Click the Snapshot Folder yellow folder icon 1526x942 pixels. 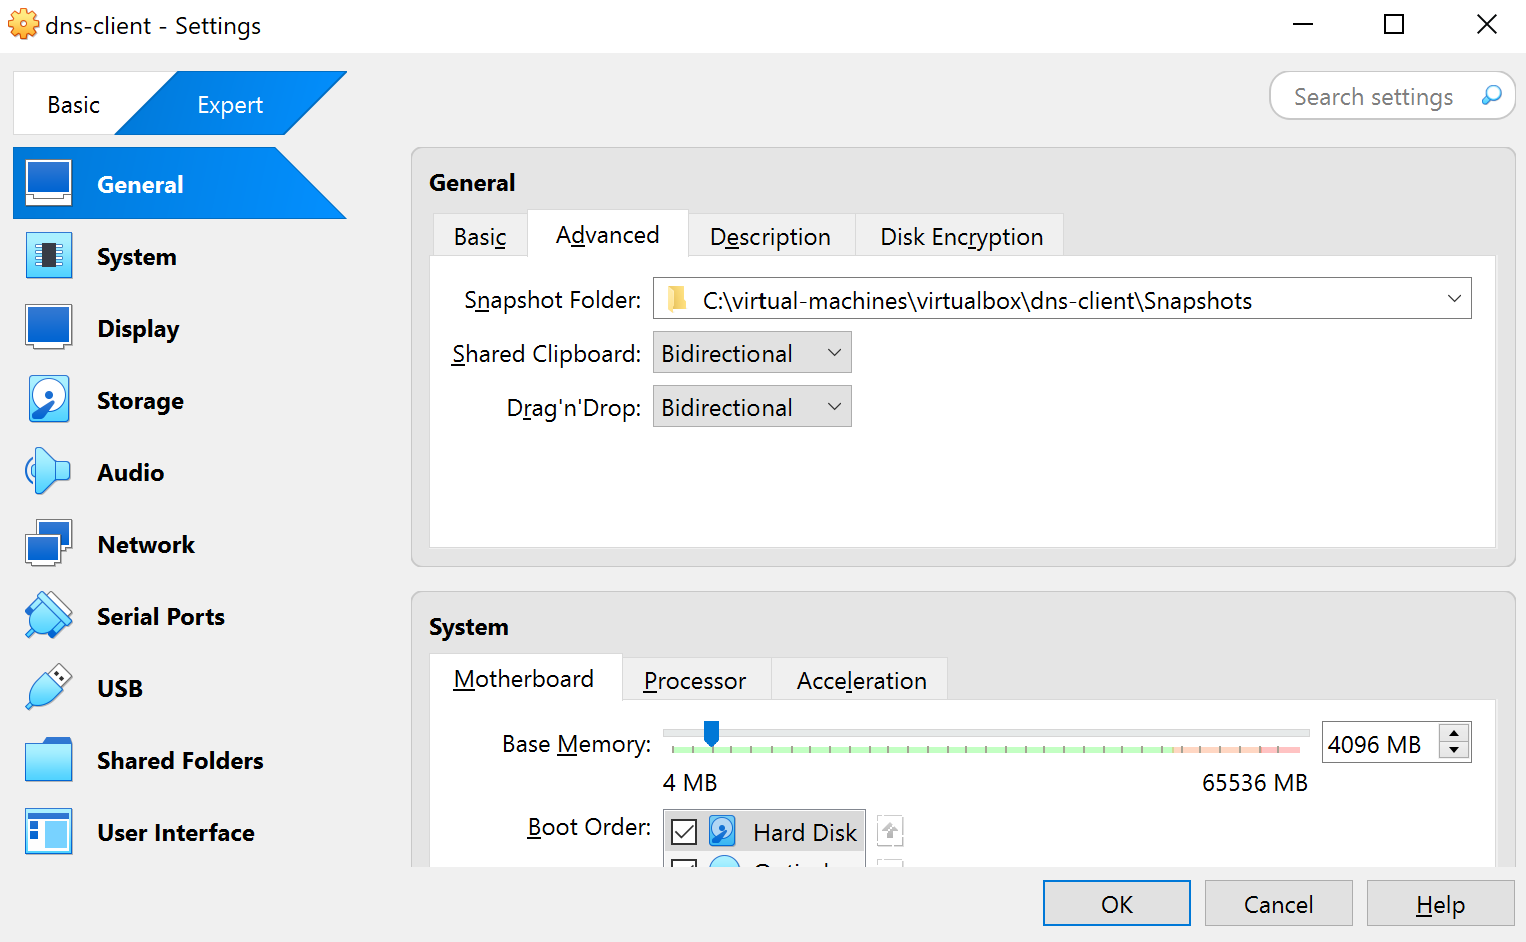click(x=678, y=299)
